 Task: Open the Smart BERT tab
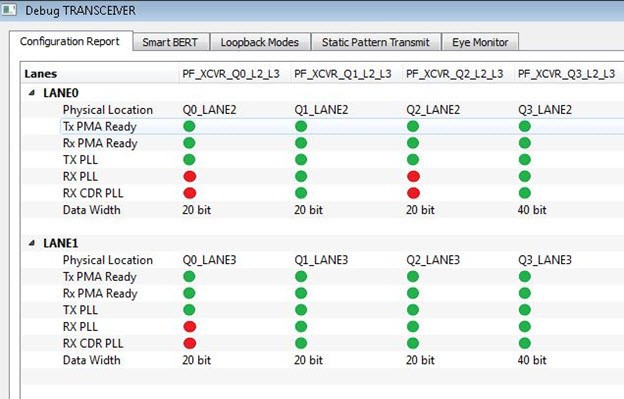pos(170,42)
